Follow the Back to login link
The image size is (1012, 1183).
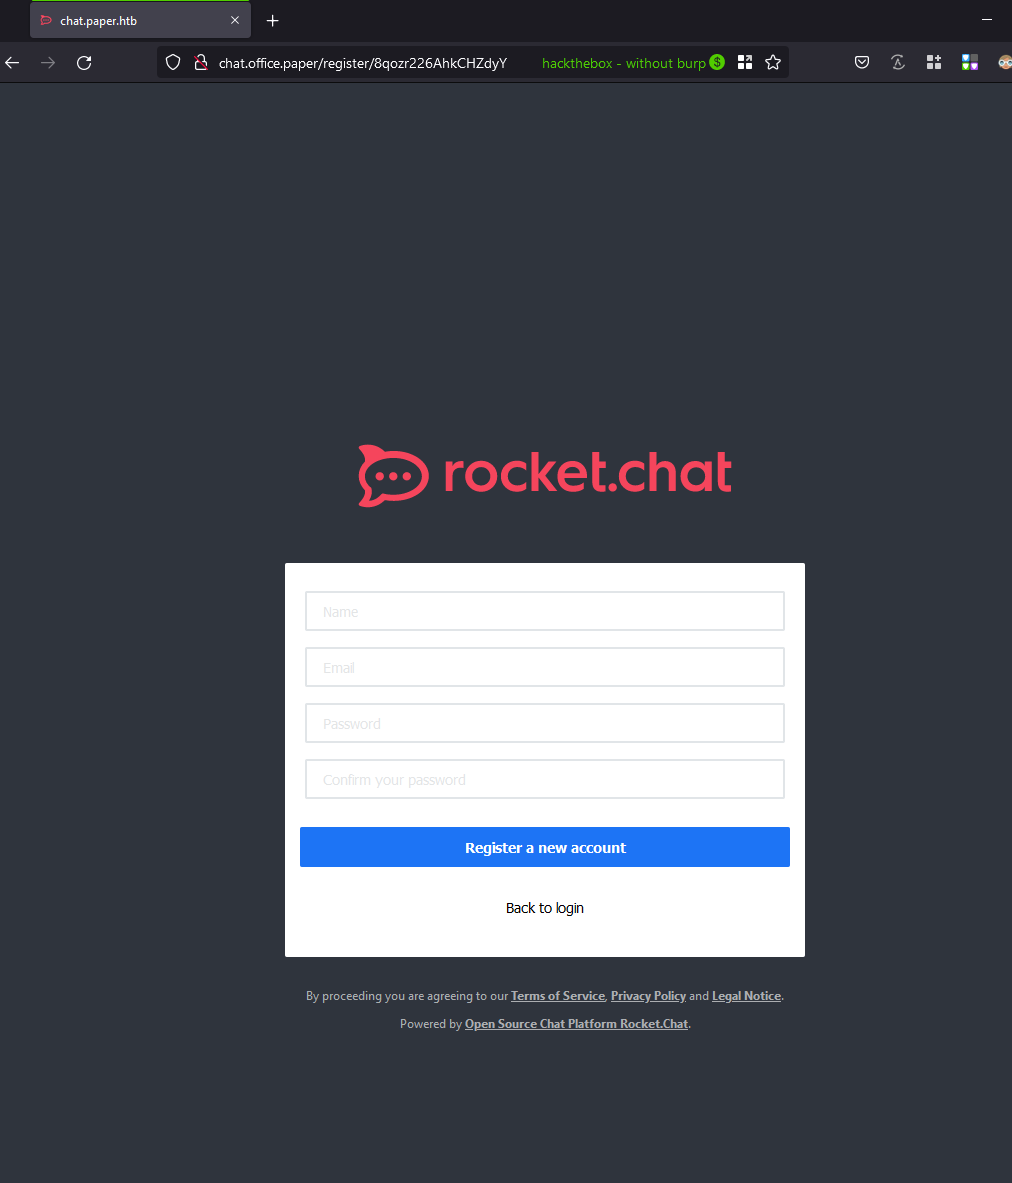click(x=545, y=908)
